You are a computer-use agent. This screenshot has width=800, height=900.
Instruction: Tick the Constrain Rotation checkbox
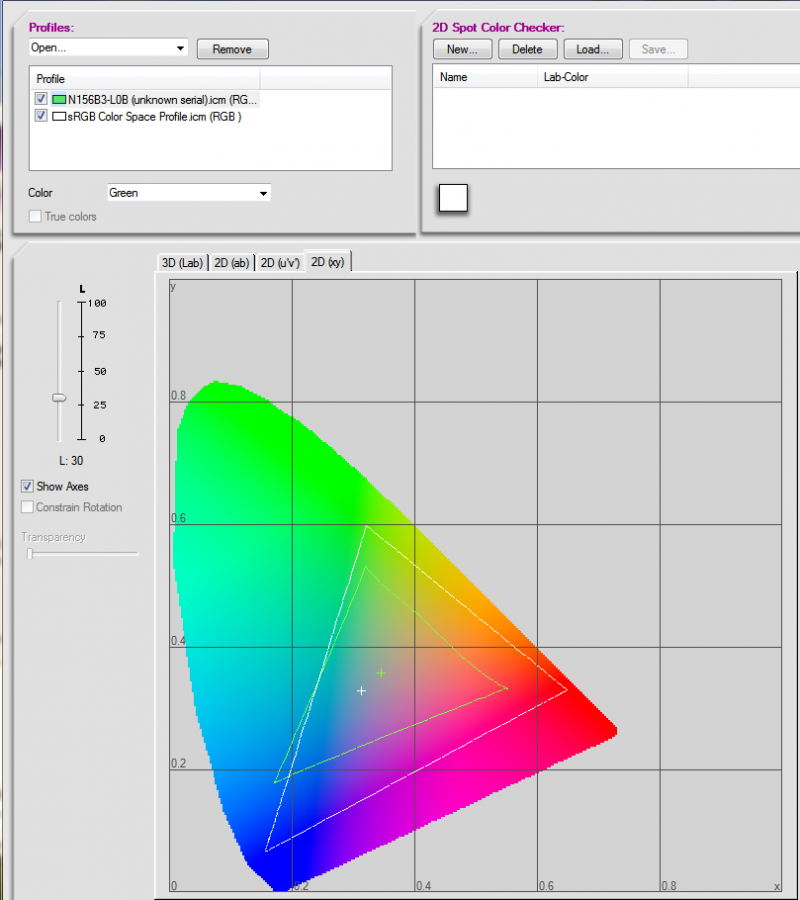click(x=27, y=507)
